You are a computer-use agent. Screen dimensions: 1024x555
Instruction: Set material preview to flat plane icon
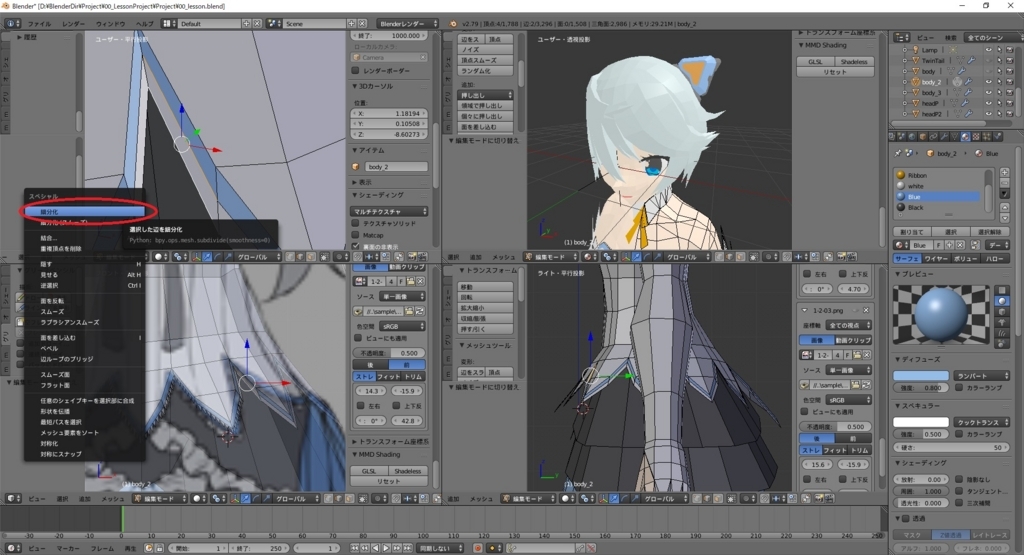click(x=1002, y=290)
